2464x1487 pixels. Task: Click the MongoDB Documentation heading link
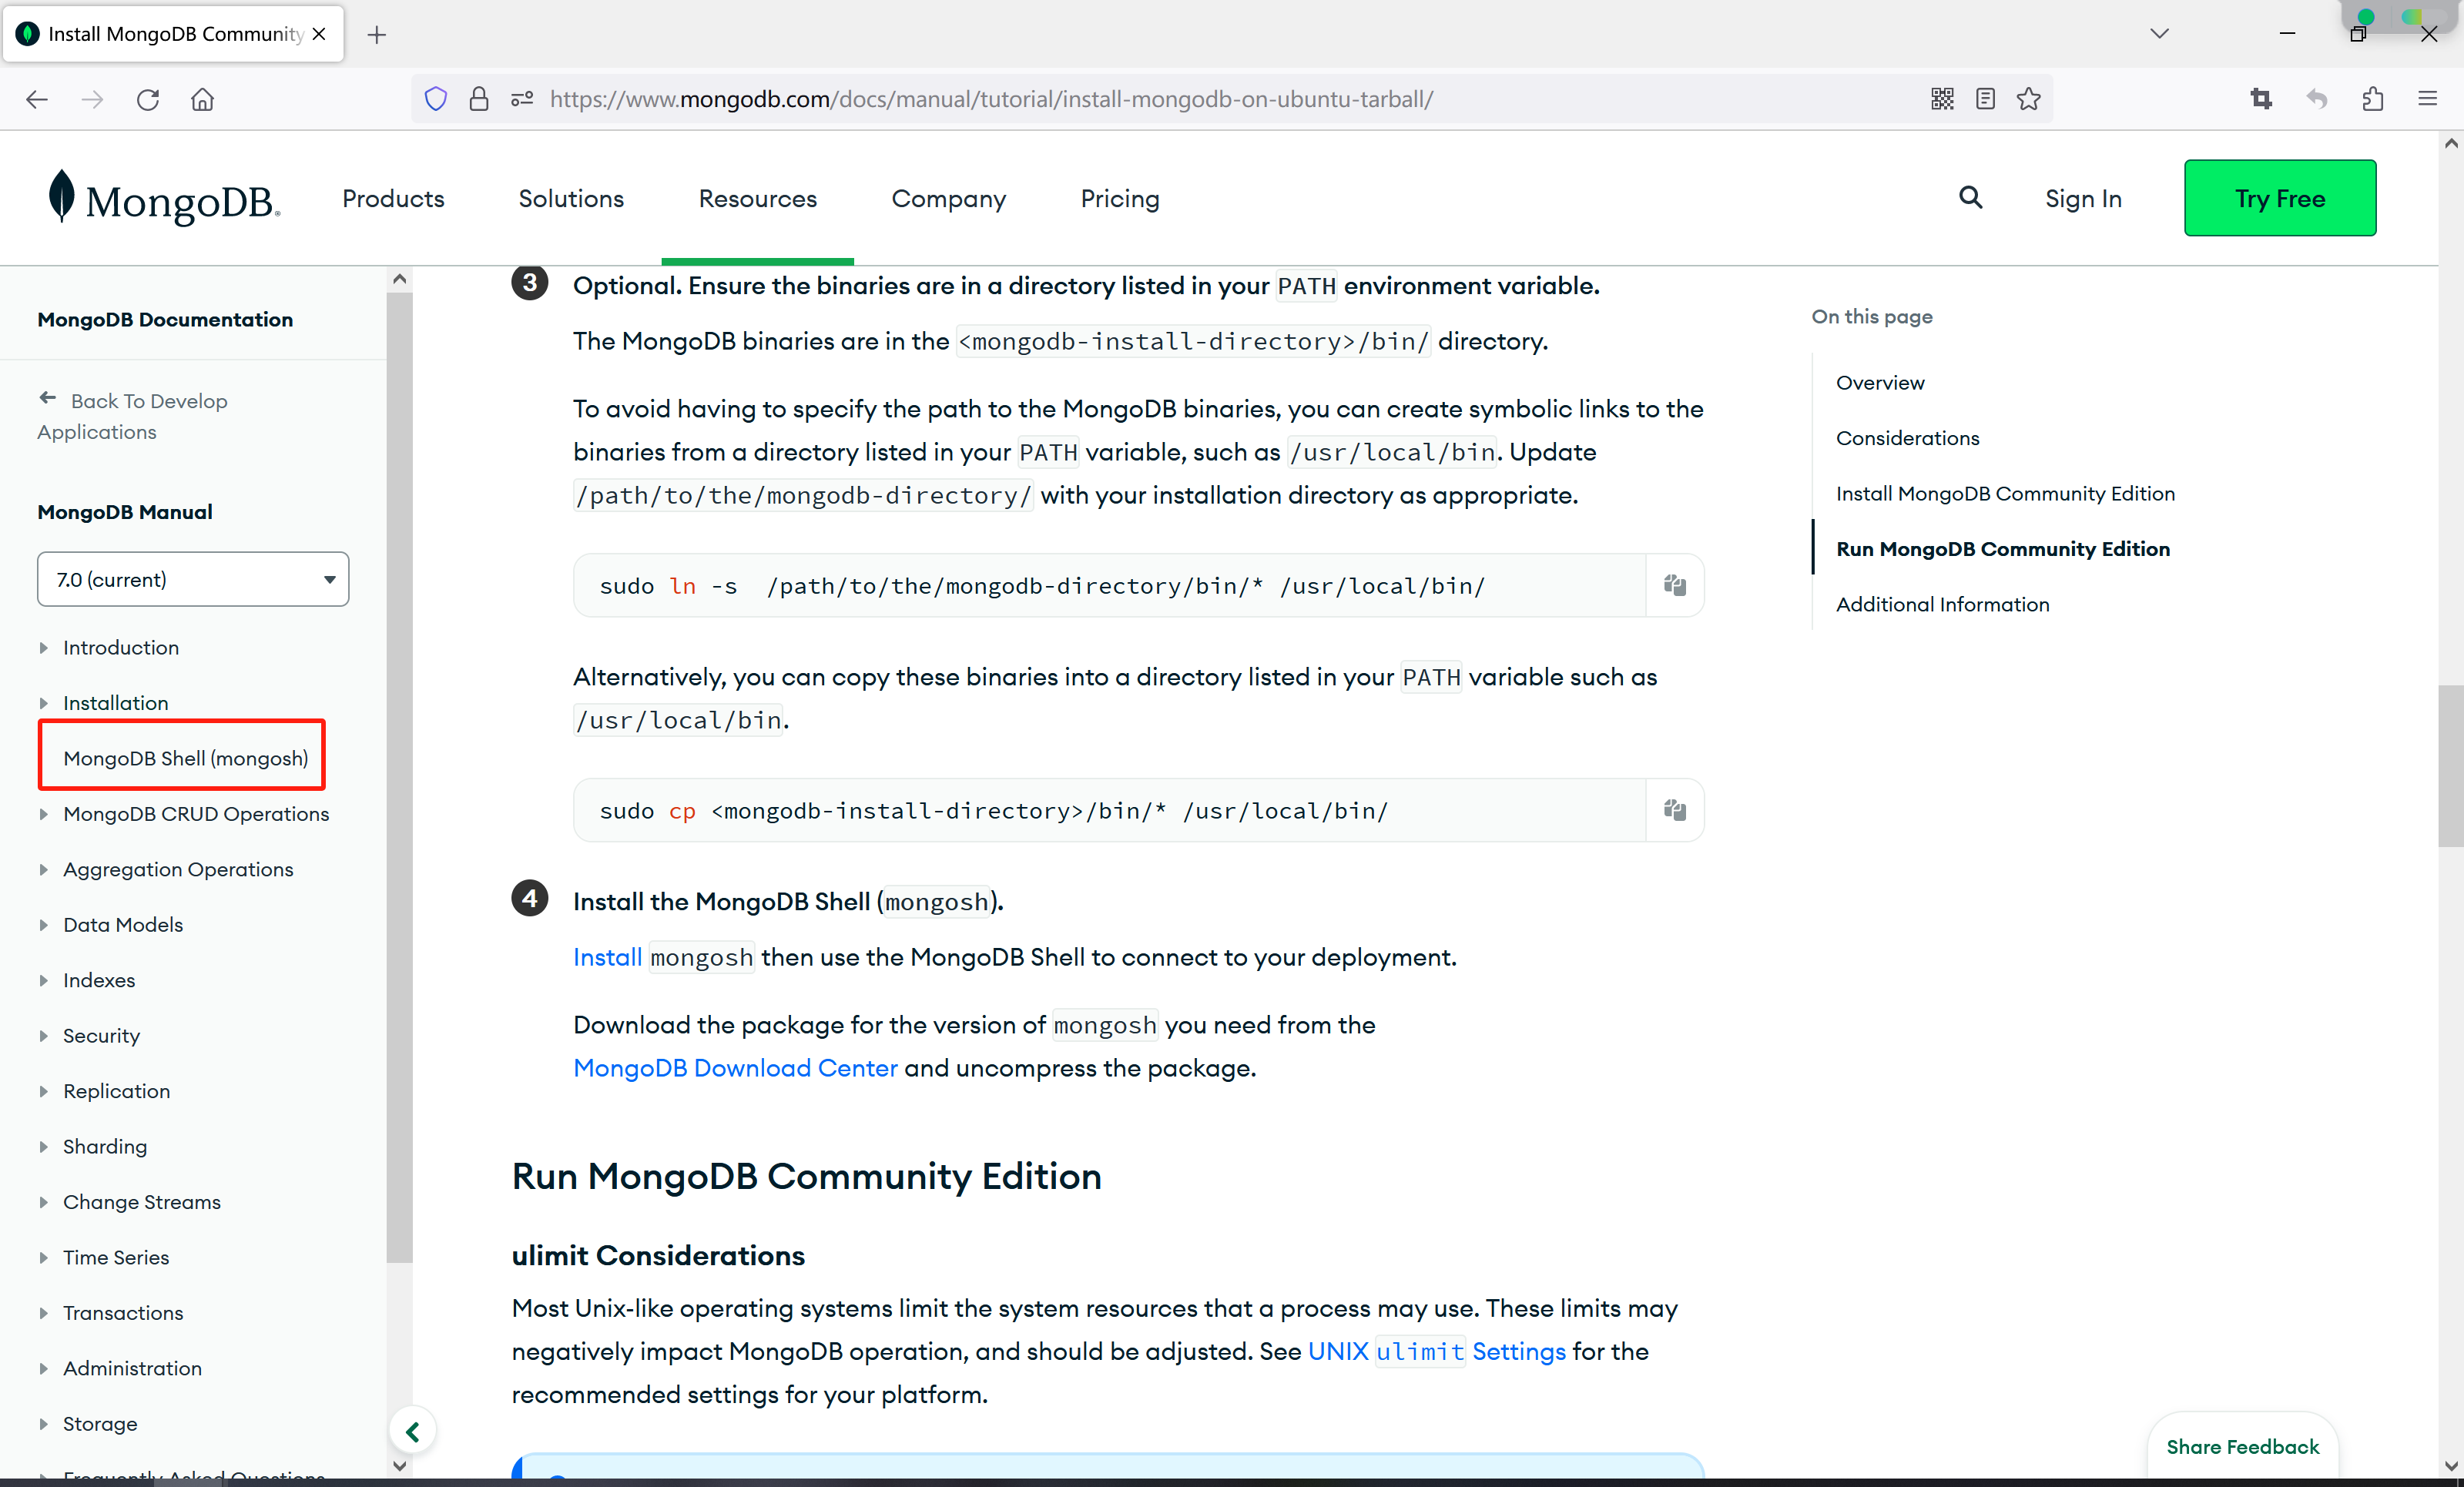tap(165, 319)
